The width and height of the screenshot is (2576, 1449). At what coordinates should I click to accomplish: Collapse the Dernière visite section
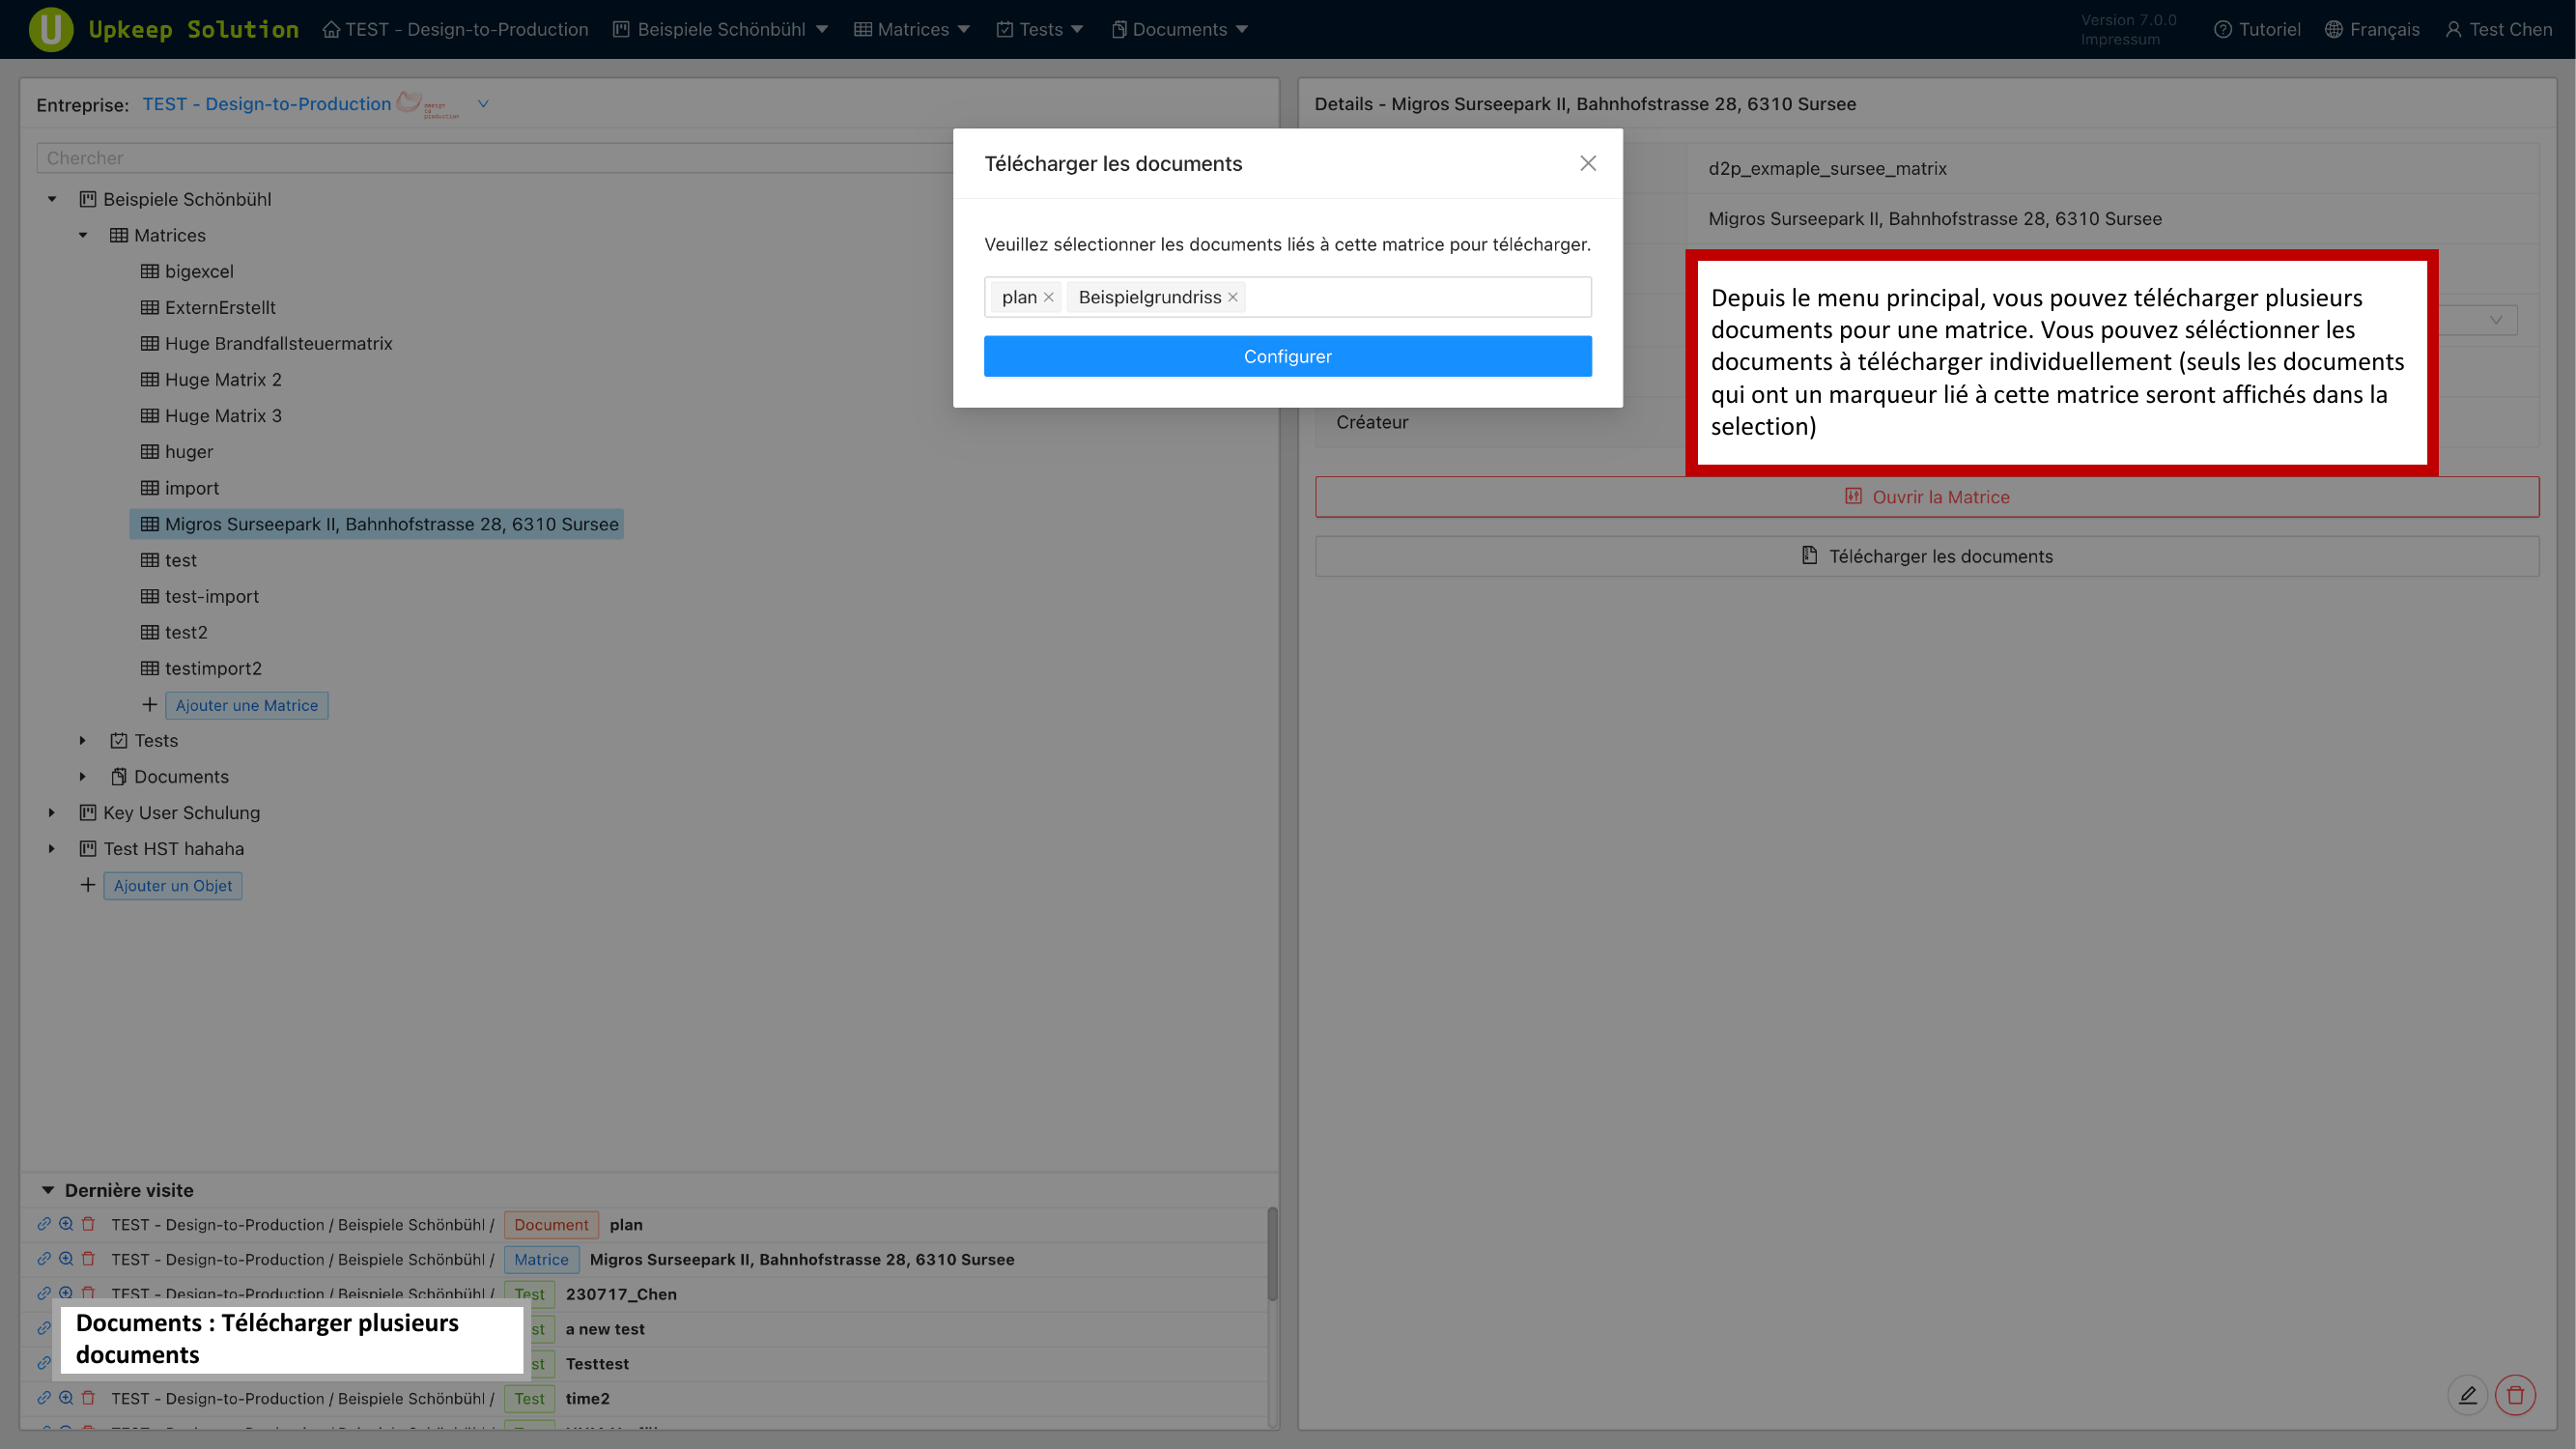tap(48, 1190)
